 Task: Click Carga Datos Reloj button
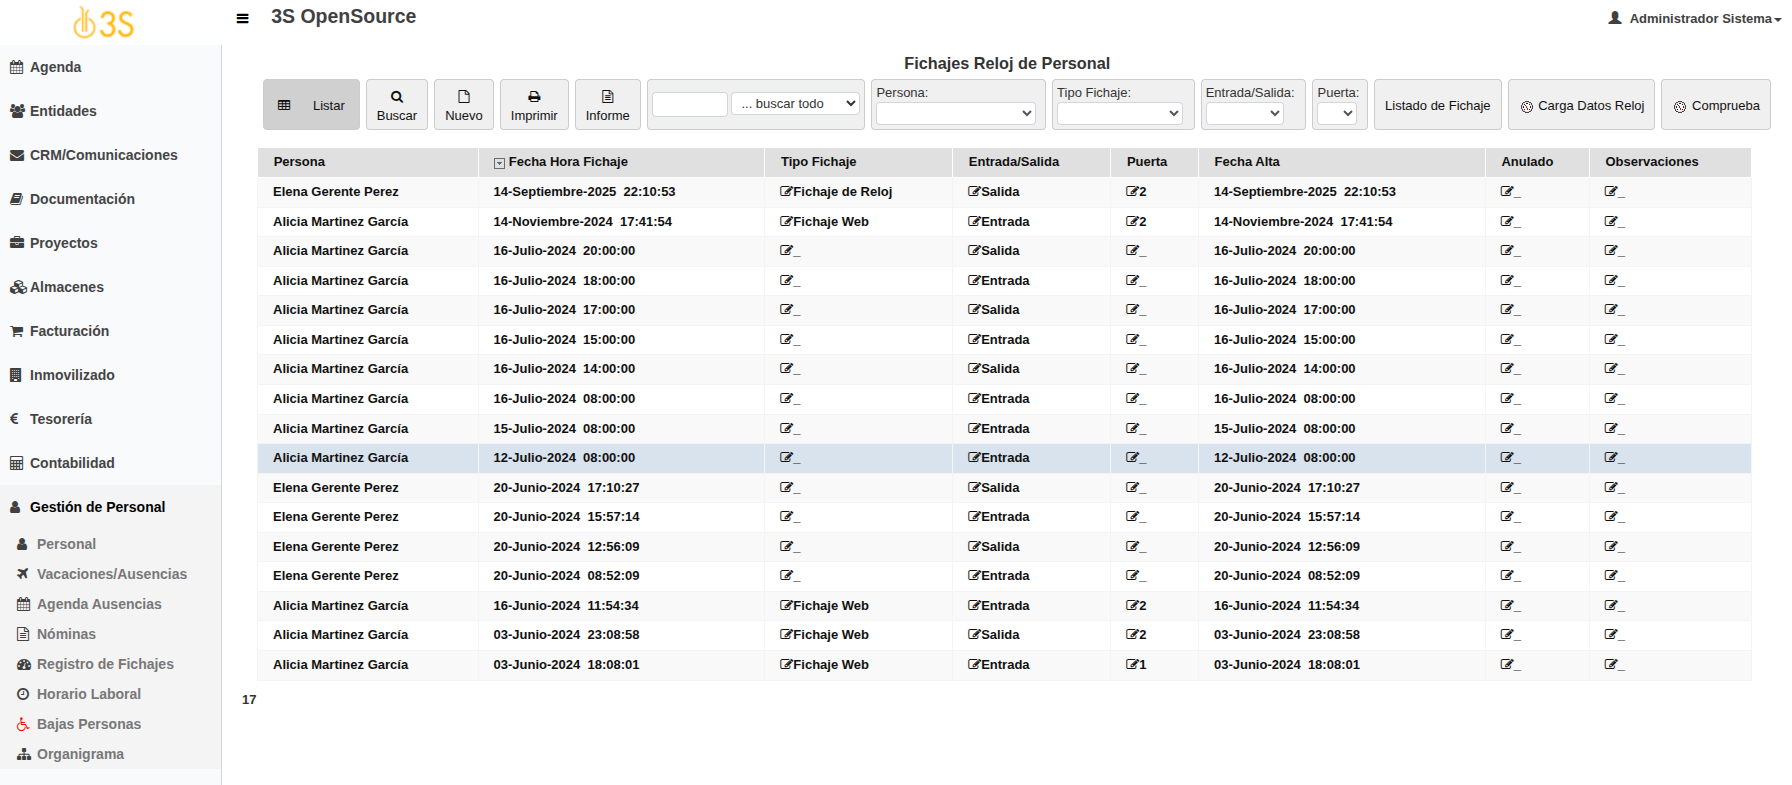[1581, 106]
